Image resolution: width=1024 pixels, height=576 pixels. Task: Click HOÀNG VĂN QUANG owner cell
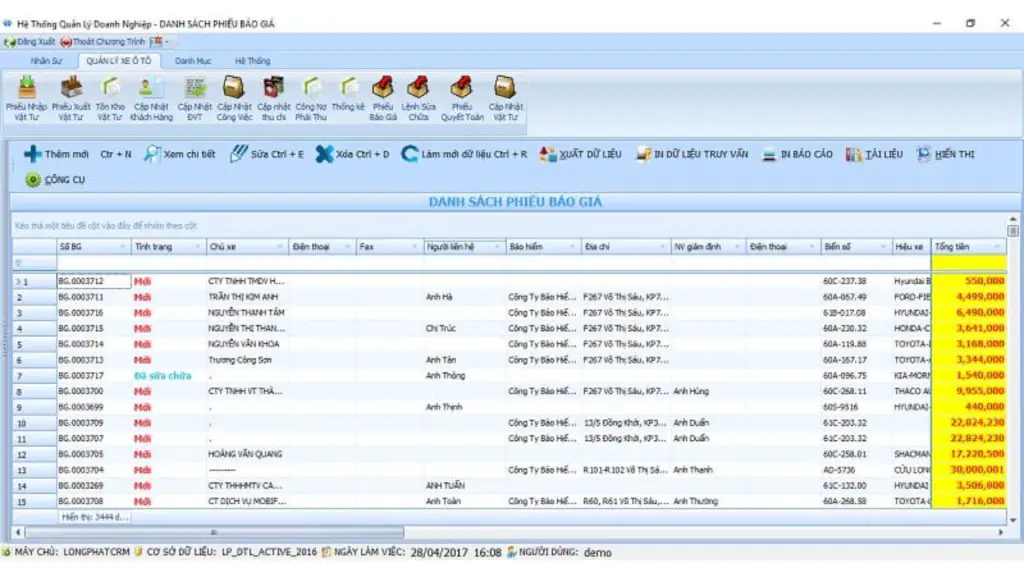(x=247, y=454)
